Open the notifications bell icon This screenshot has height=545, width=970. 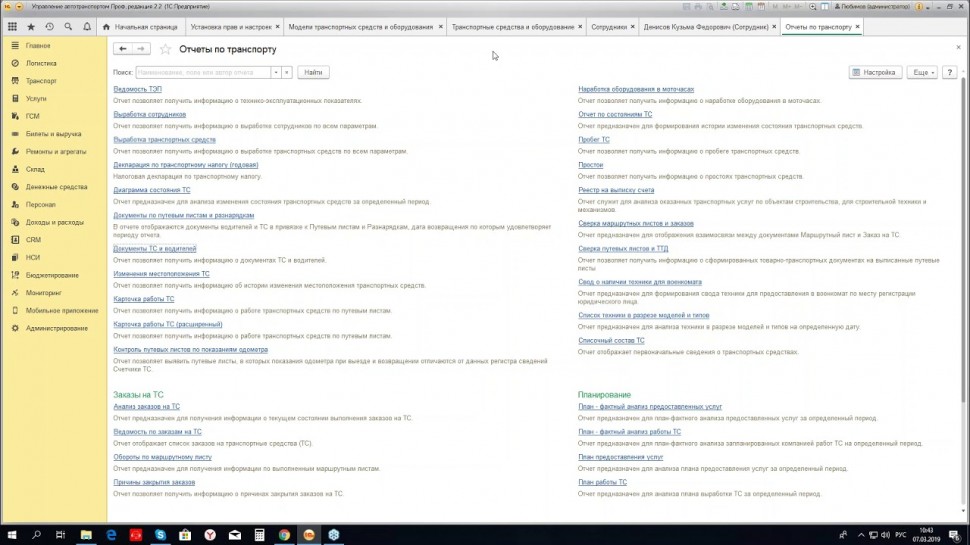86,27
